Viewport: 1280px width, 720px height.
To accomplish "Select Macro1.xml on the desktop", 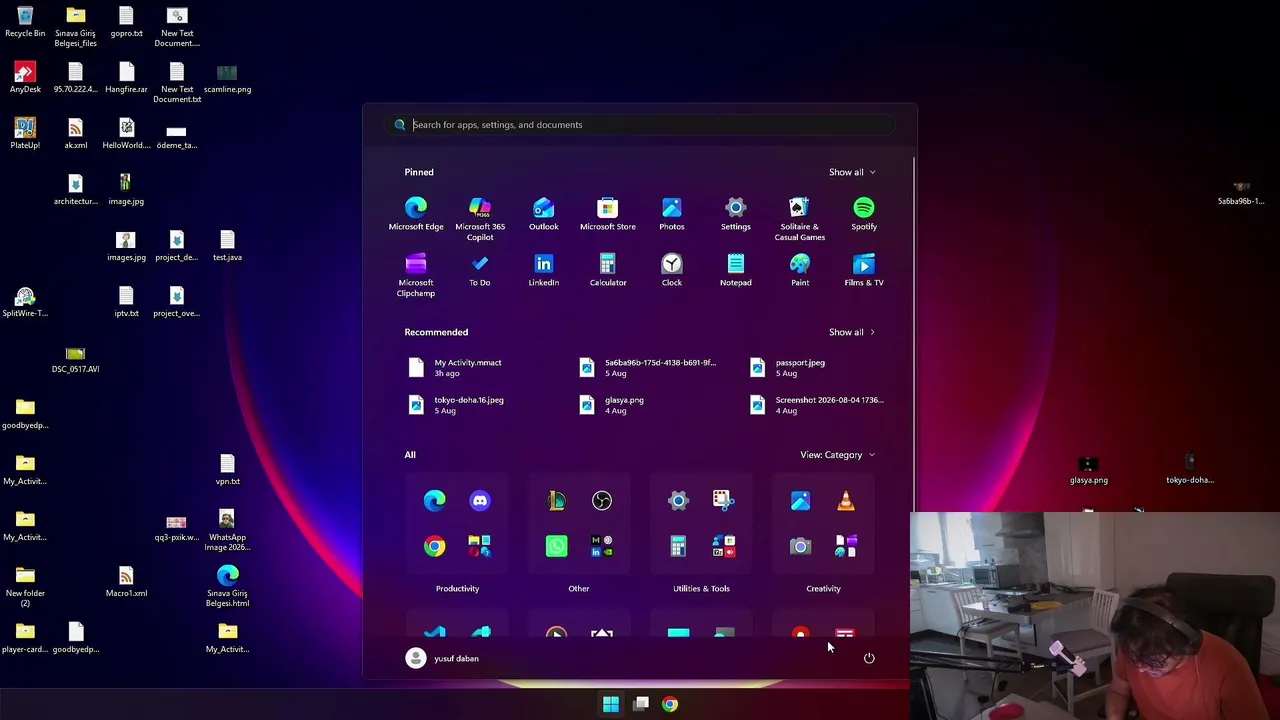I will [x=126, y=582].
